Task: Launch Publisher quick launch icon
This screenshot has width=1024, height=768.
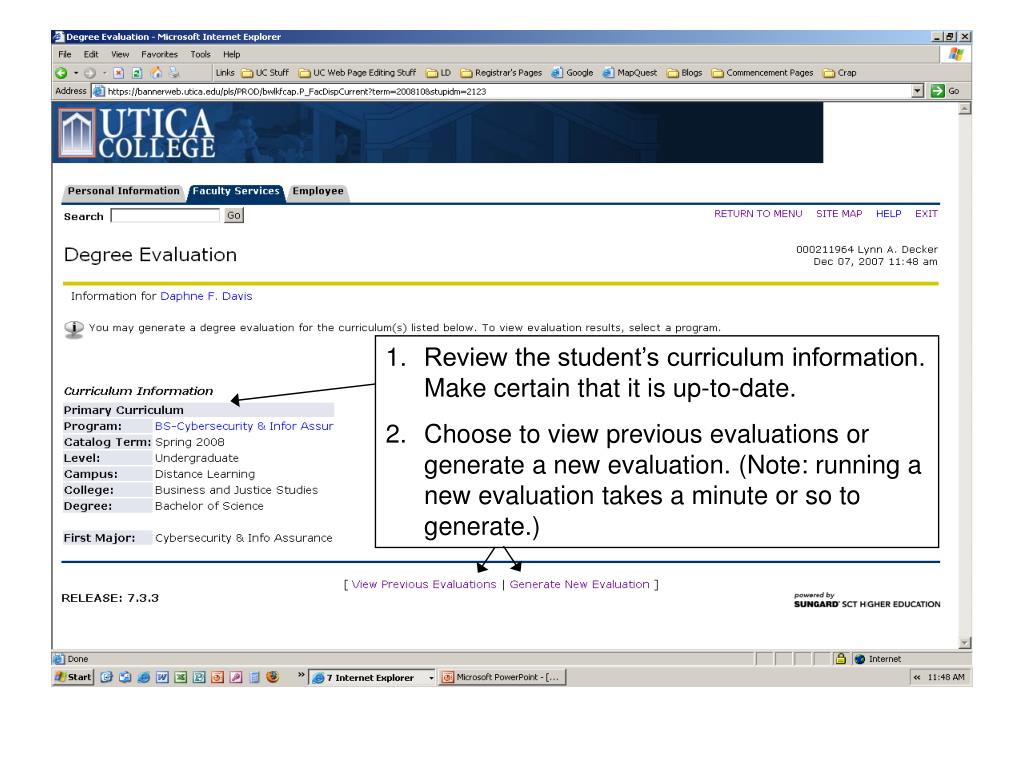Action: (x=199, y=677)
